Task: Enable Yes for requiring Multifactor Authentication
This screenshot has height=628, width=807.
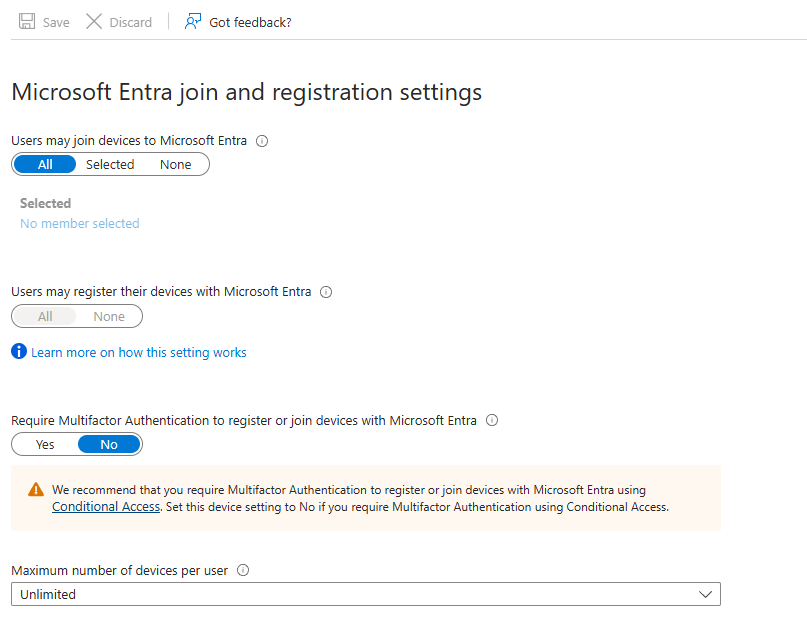Action: click(x=44, y=444)
